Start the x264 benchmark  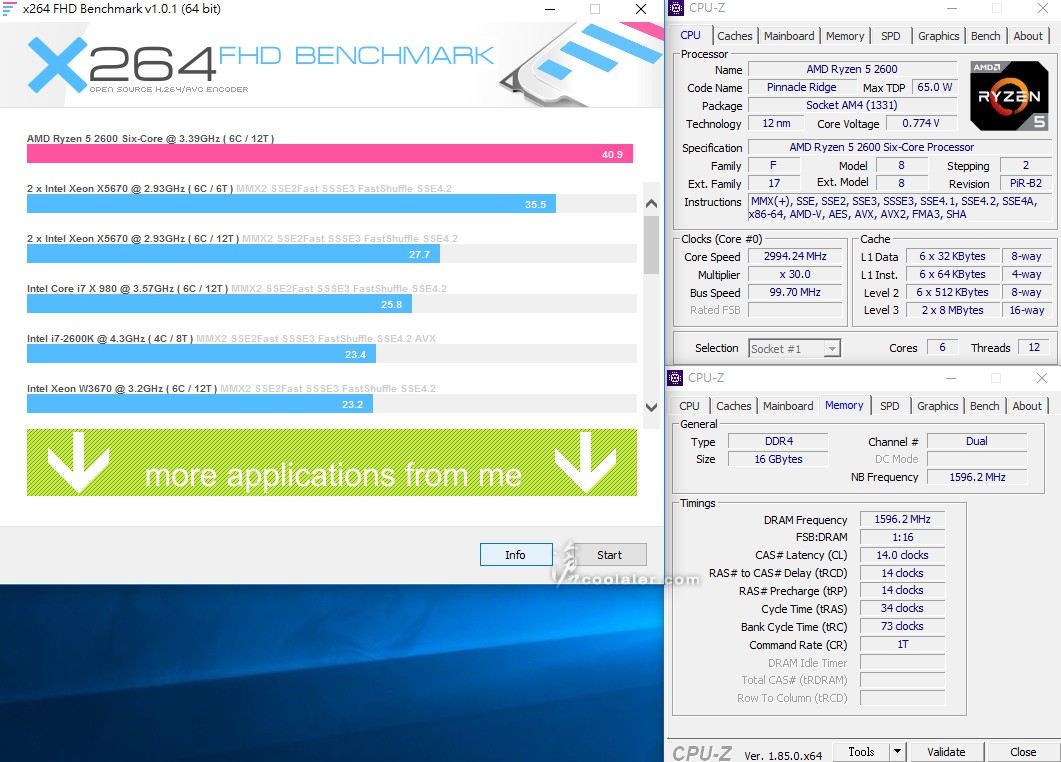609,555
